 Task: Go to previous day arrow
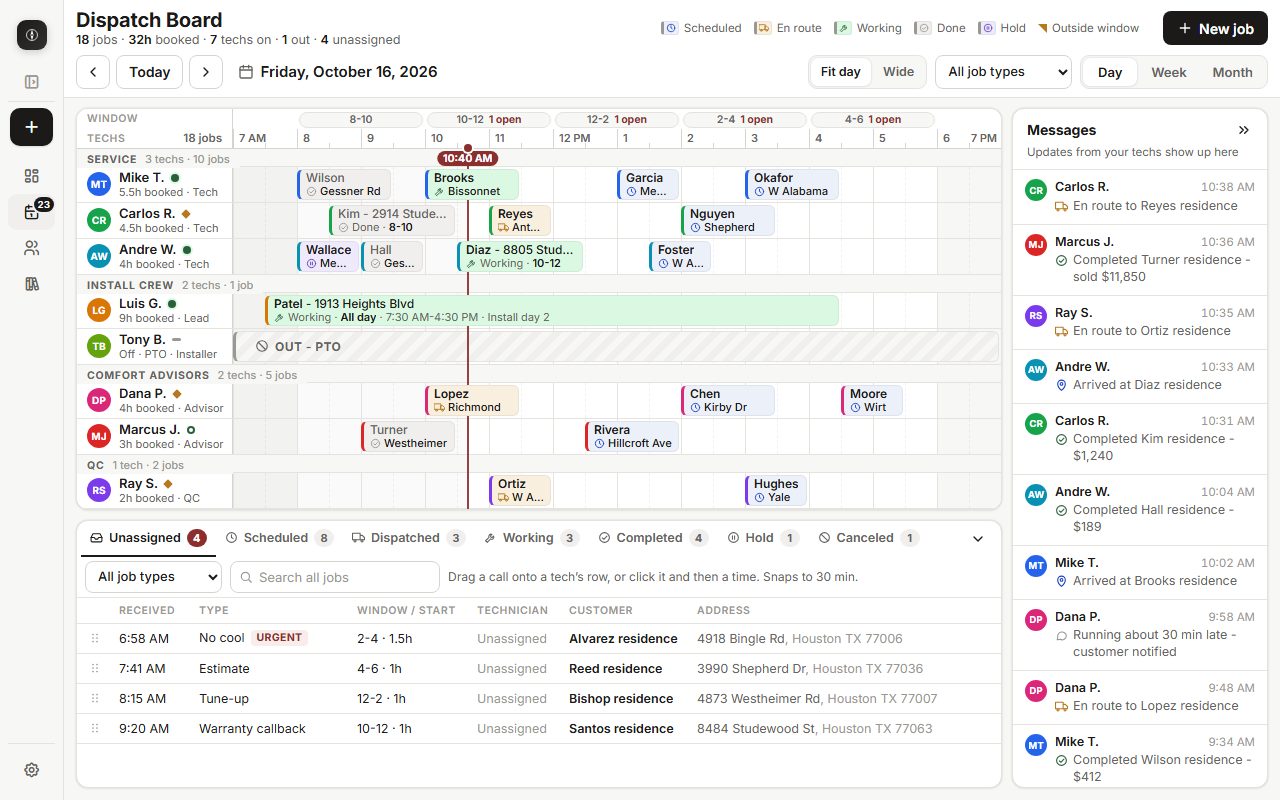tap(93, 72)
